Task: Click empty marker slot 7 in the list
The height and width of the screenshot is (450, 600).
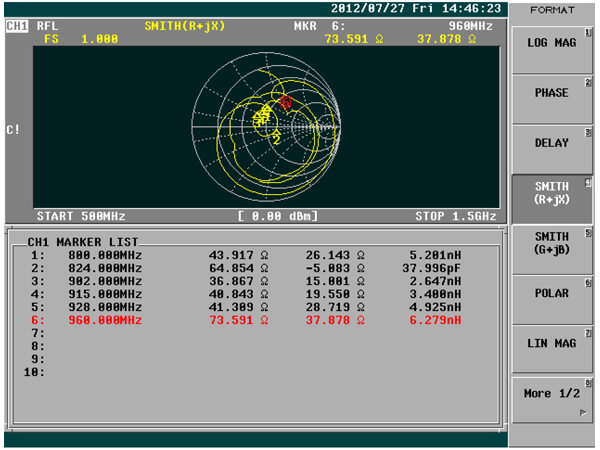Action: [38, 333]
